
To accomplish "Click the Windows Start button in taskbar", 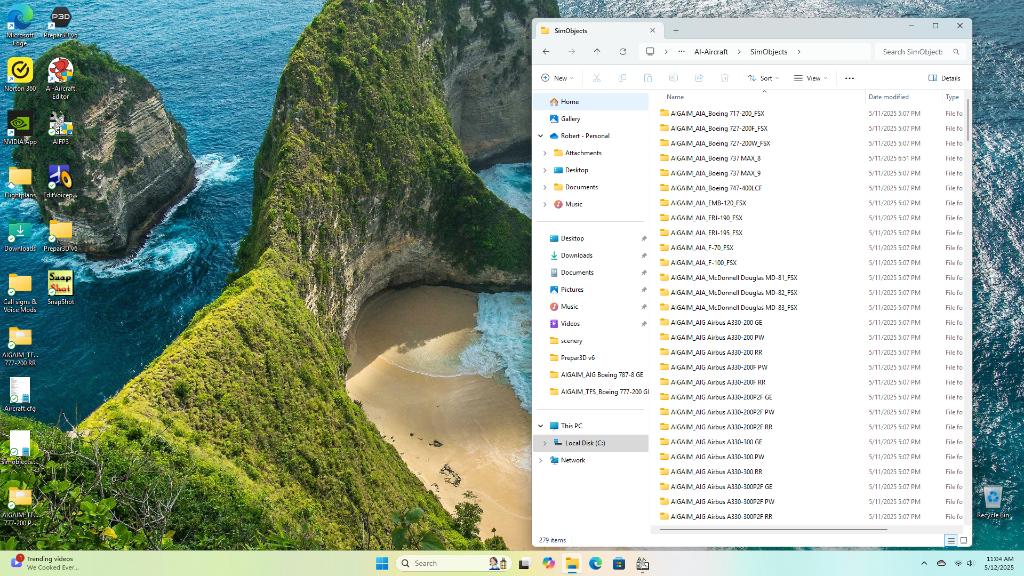I will point(382,563).
